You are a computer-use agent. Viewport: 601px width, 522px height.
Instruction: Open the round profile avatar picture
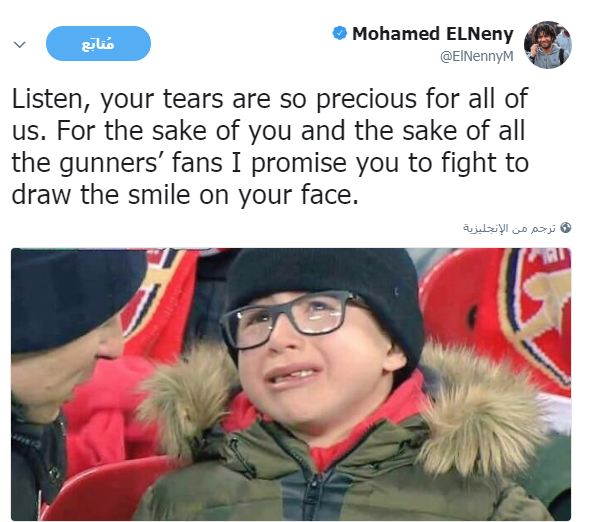click(548, 45)
